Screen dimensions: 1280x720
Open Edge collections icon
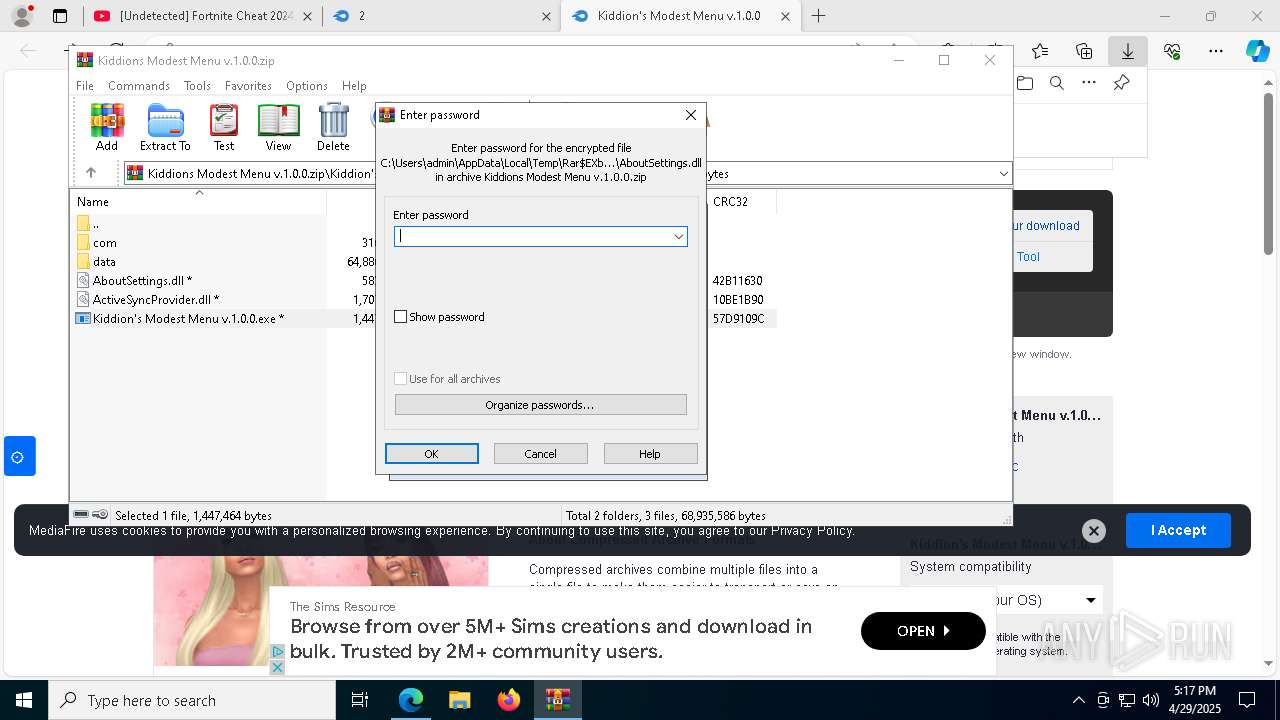pyautogui.click(x=1084, y=51)
